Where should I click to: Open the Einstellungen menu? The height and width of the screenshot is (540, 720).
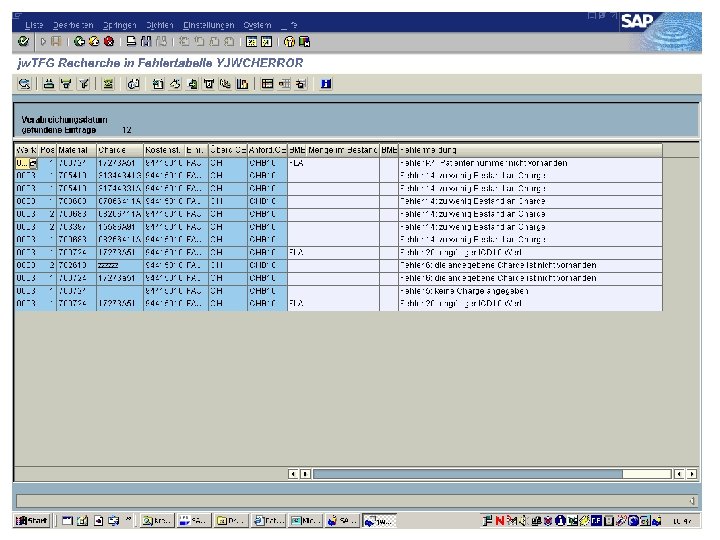click(x=208, y=25)
